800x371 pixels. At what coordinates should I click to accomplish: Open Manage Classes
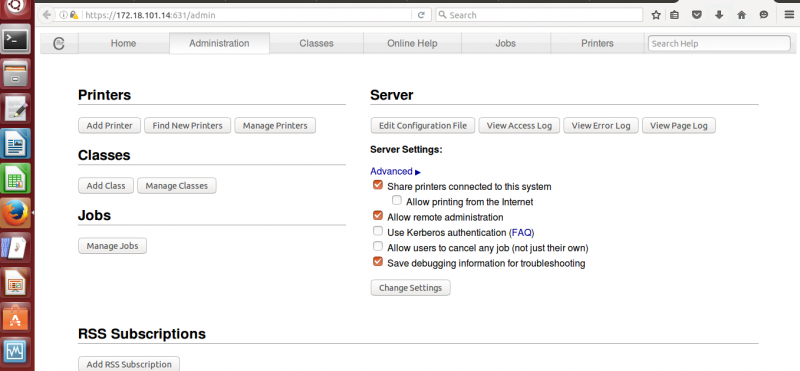177,186
